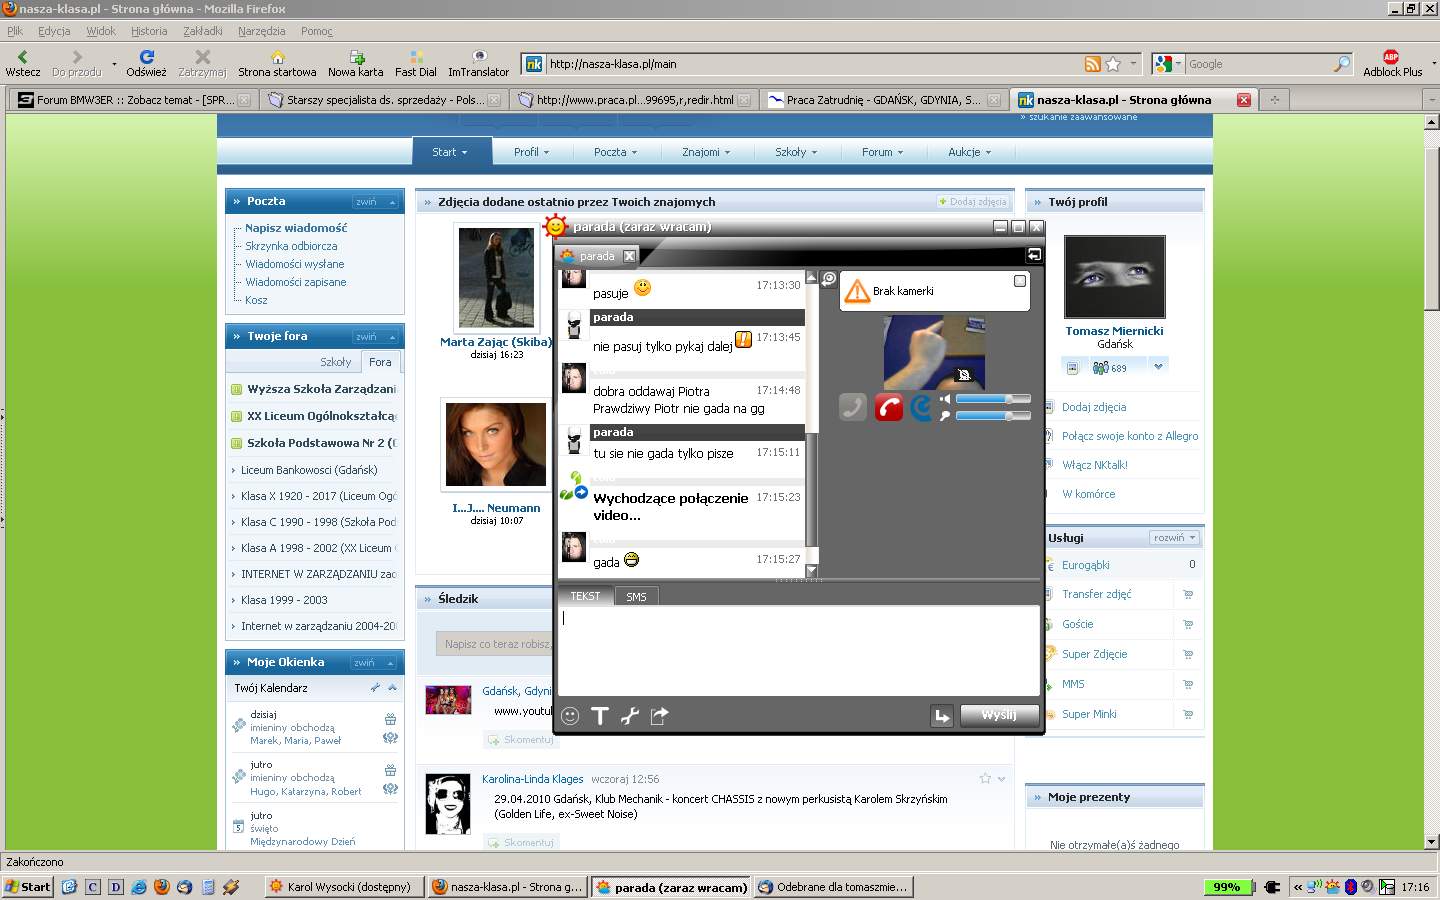Click the favorite star on Karolina-Linda Klages post
The height and width of the screenshot is (900, 1440).
click(x=985, y=778)
